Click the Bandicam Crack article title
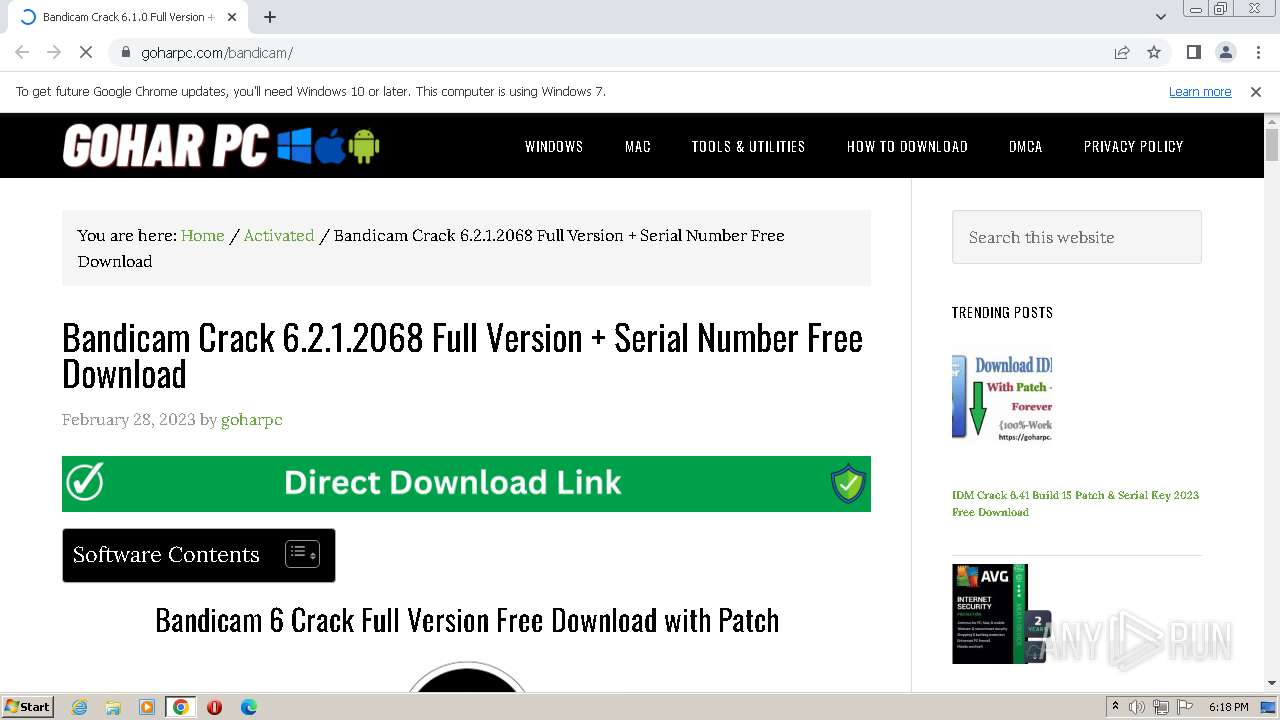This screenshot has height=720, width=1280. [462, 356]
